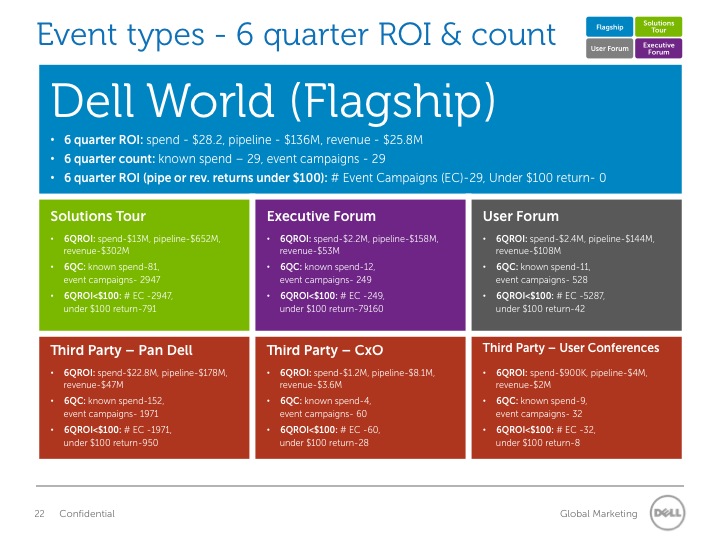Select User Conferences 'spend-$900K, pipeline-$4M' text
Image resolution: width=720 pixels, height=540 pixels.
point(588,373)
